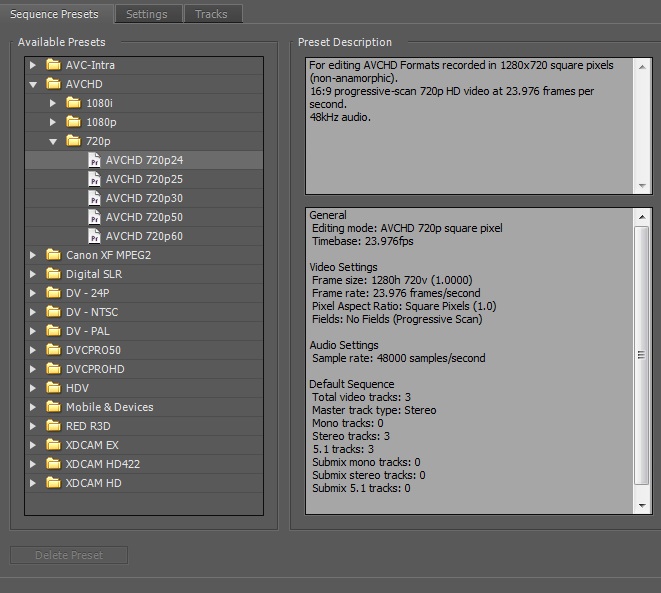Click the 1080i folder icon
This screenshot has height=593, width=661.
pos(73,103)
